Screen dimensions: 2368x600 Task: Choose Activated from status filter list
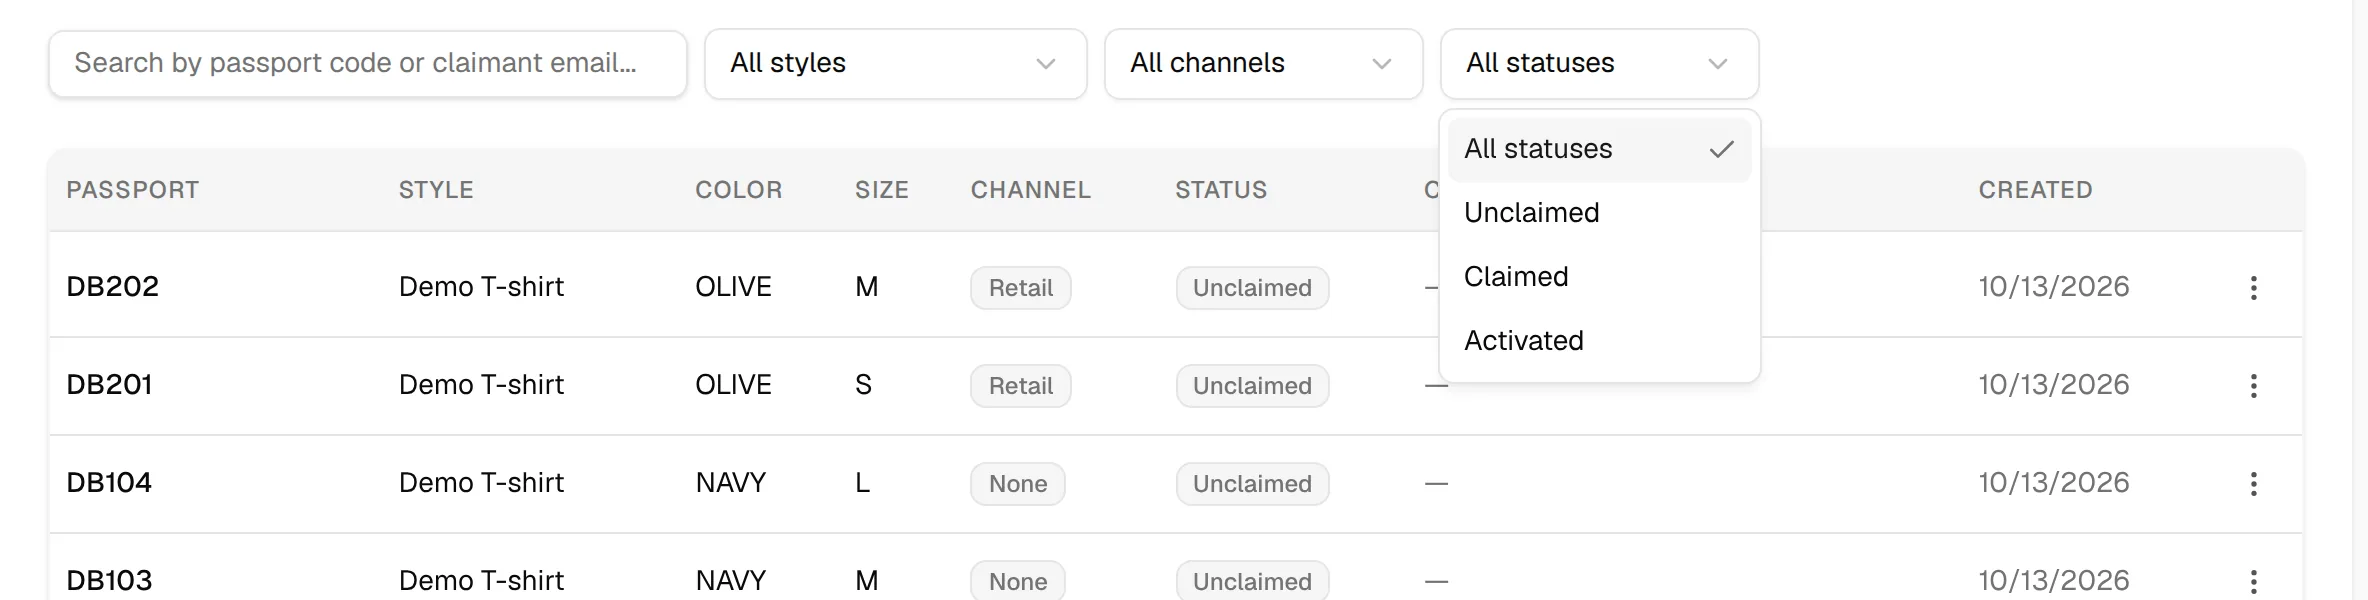click(x=1600, y=341)
